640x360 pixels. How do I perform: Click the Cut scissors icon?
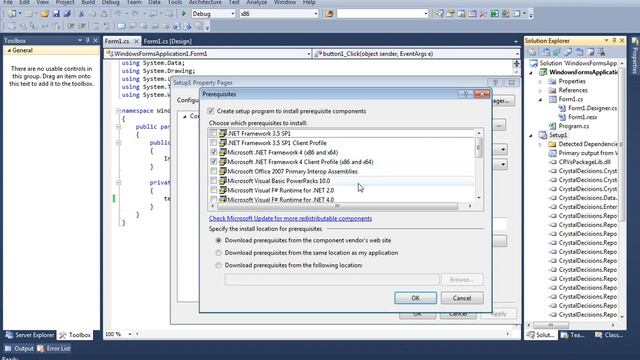coord(81,14)
